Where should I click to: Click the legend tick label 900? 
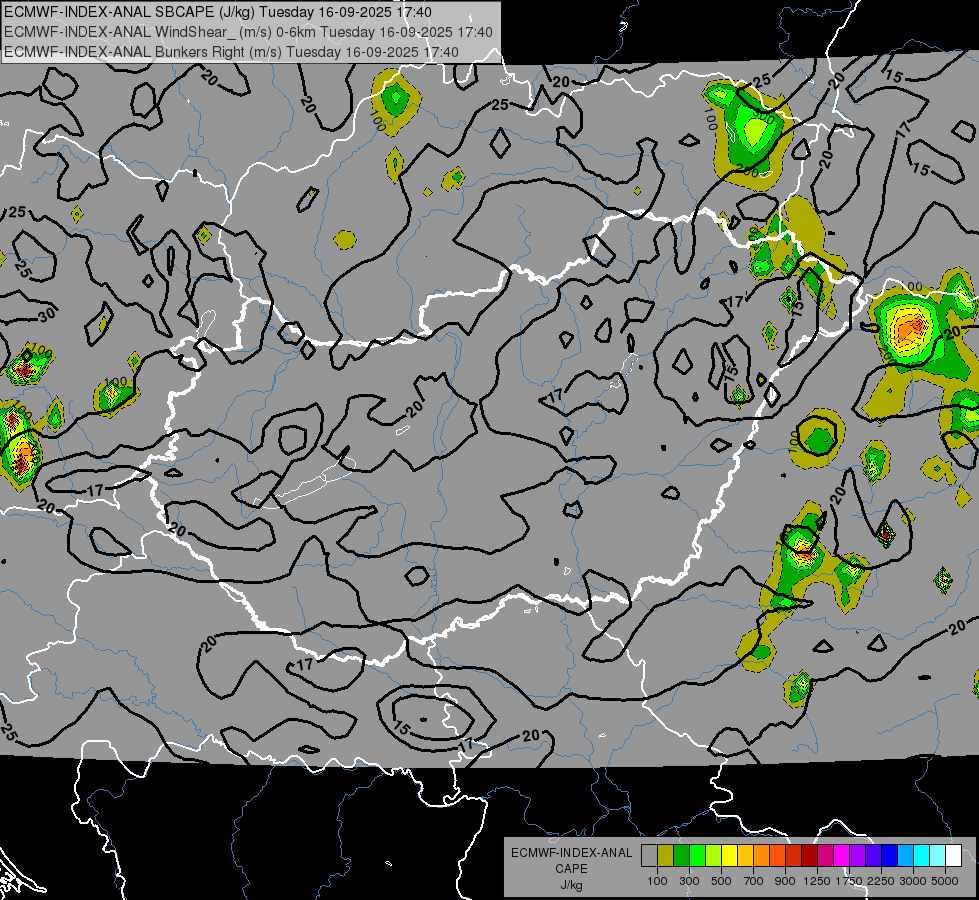[785, 881]
